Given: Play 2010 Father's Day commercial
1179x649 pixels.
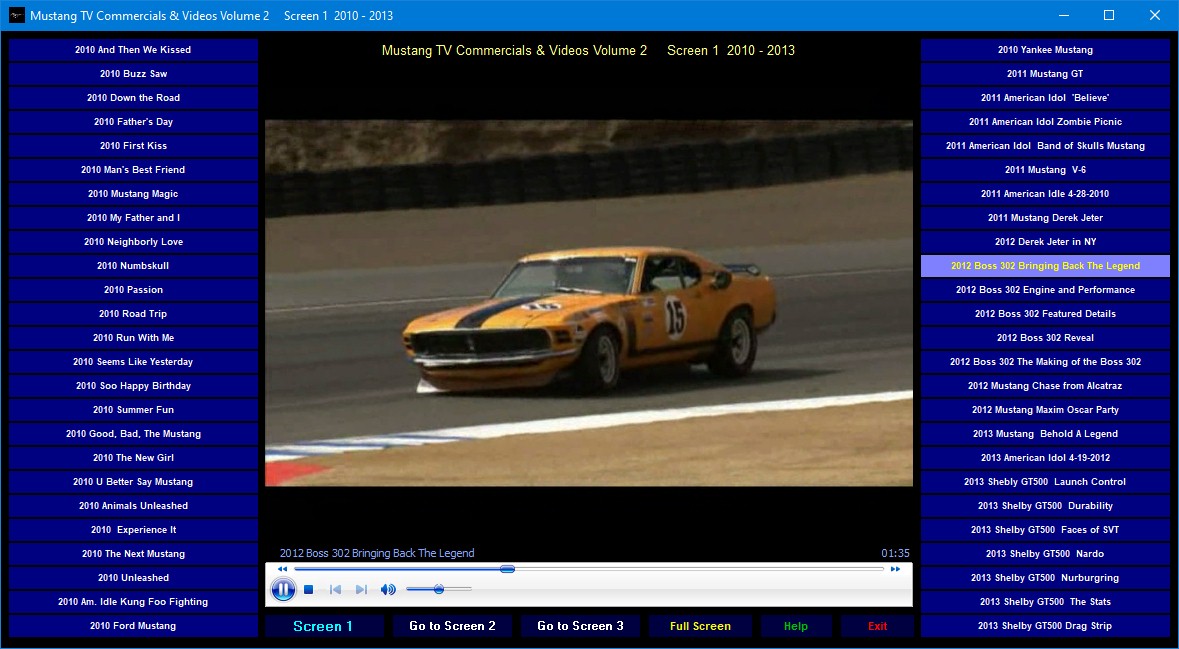Looking at the screenshot, I should point(133,122).
